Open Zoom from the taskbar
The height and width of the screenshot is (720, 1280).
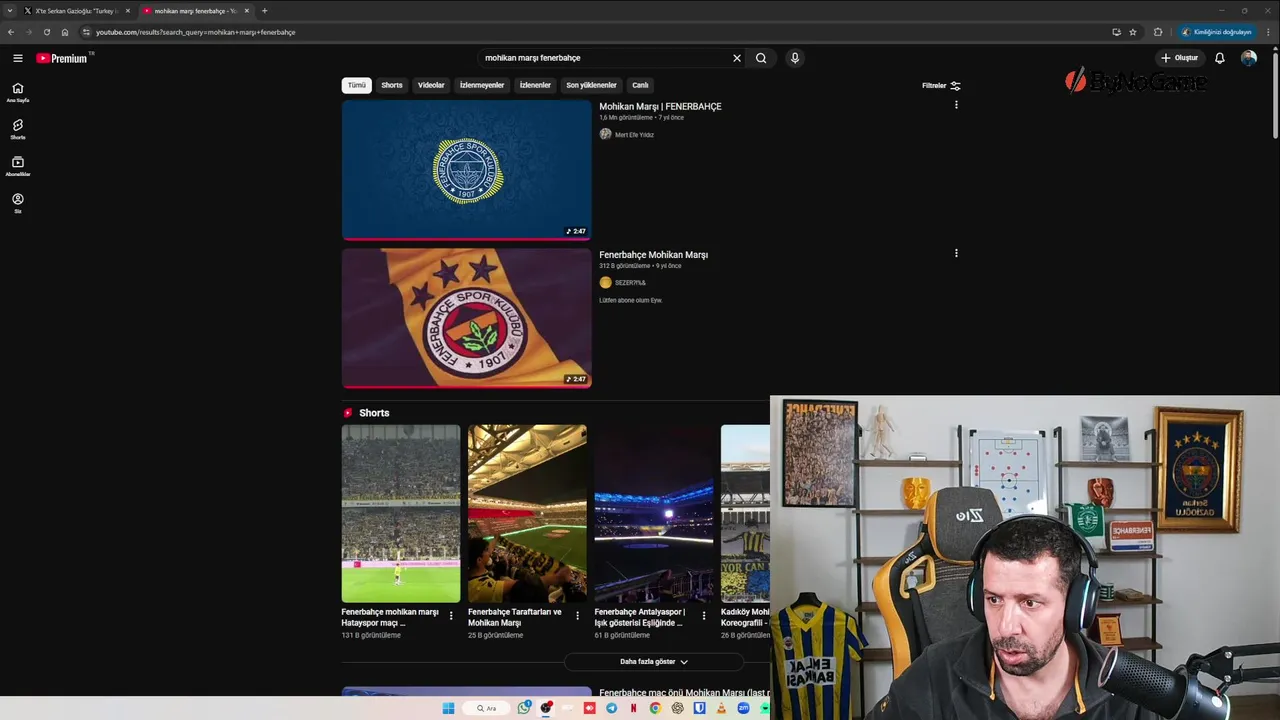743,708
